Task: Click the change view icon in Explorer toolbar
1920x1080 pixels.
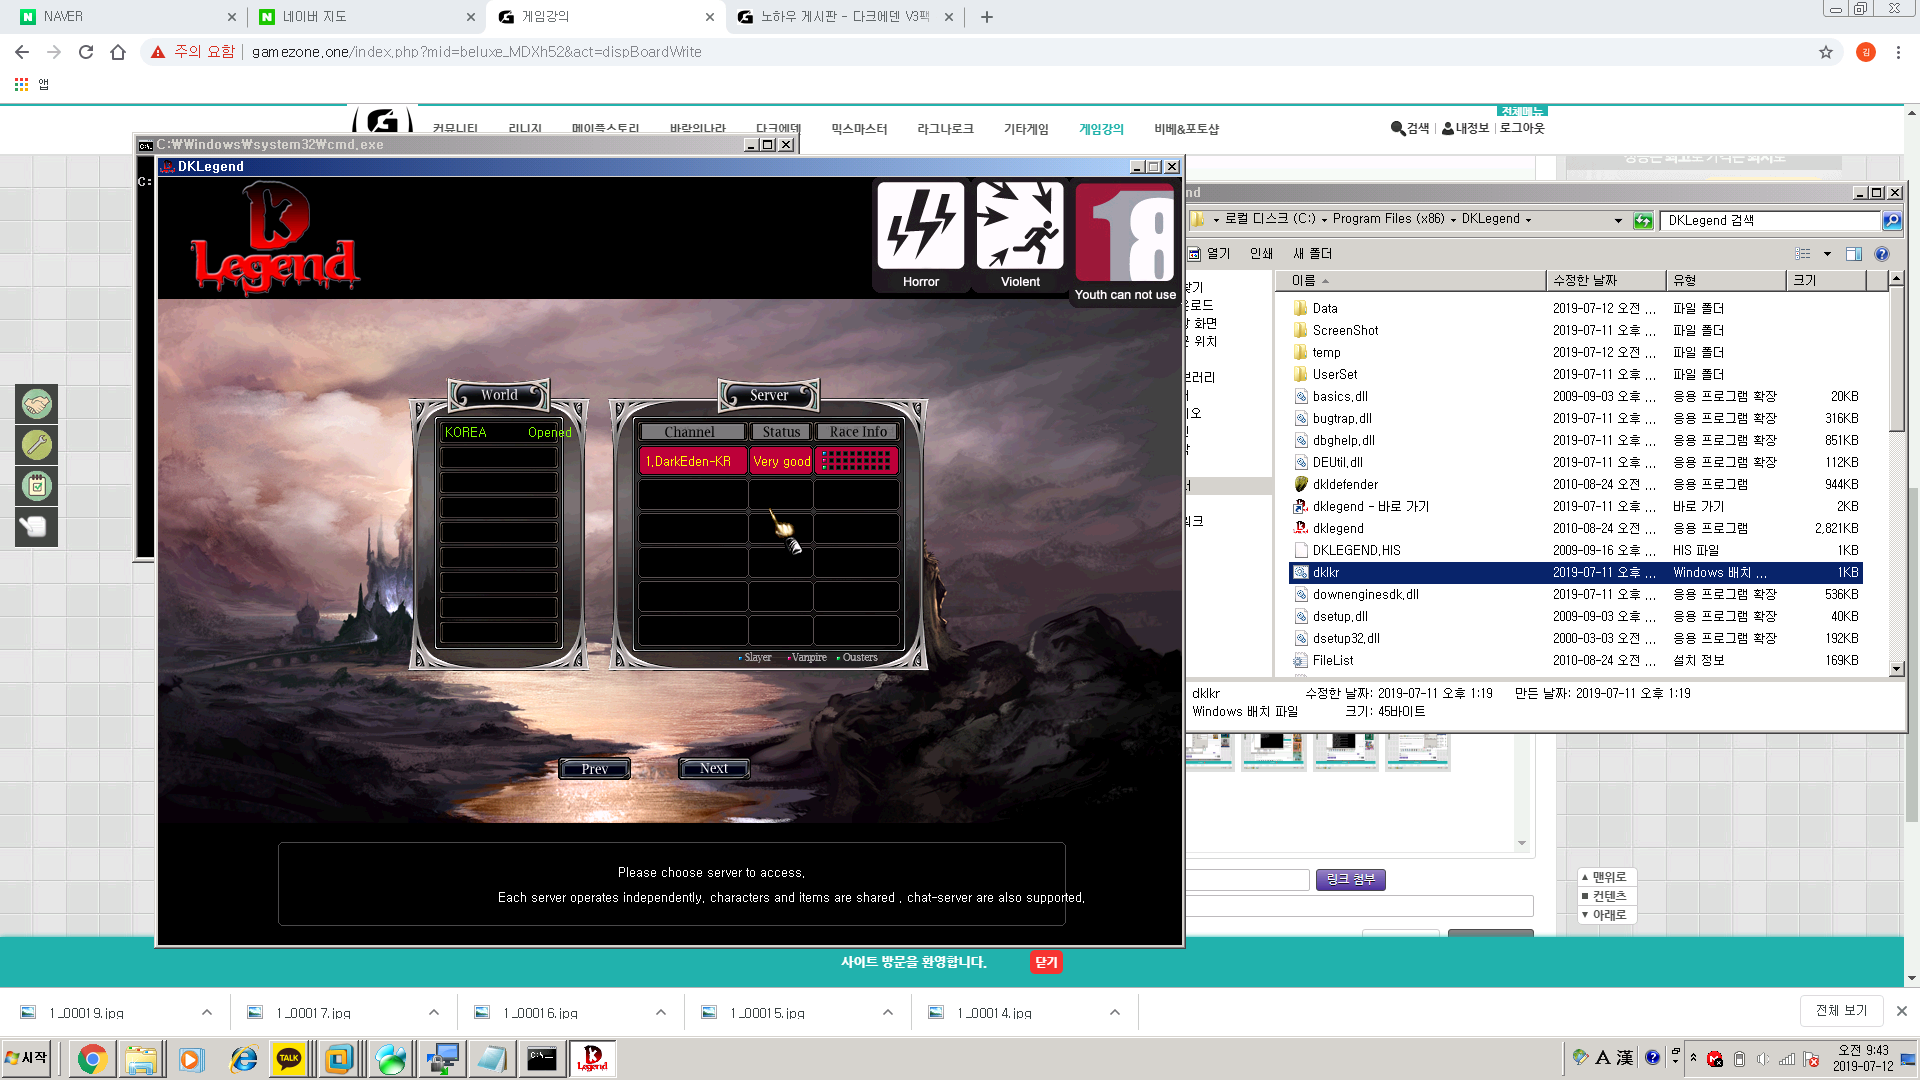Action: 1803,254
